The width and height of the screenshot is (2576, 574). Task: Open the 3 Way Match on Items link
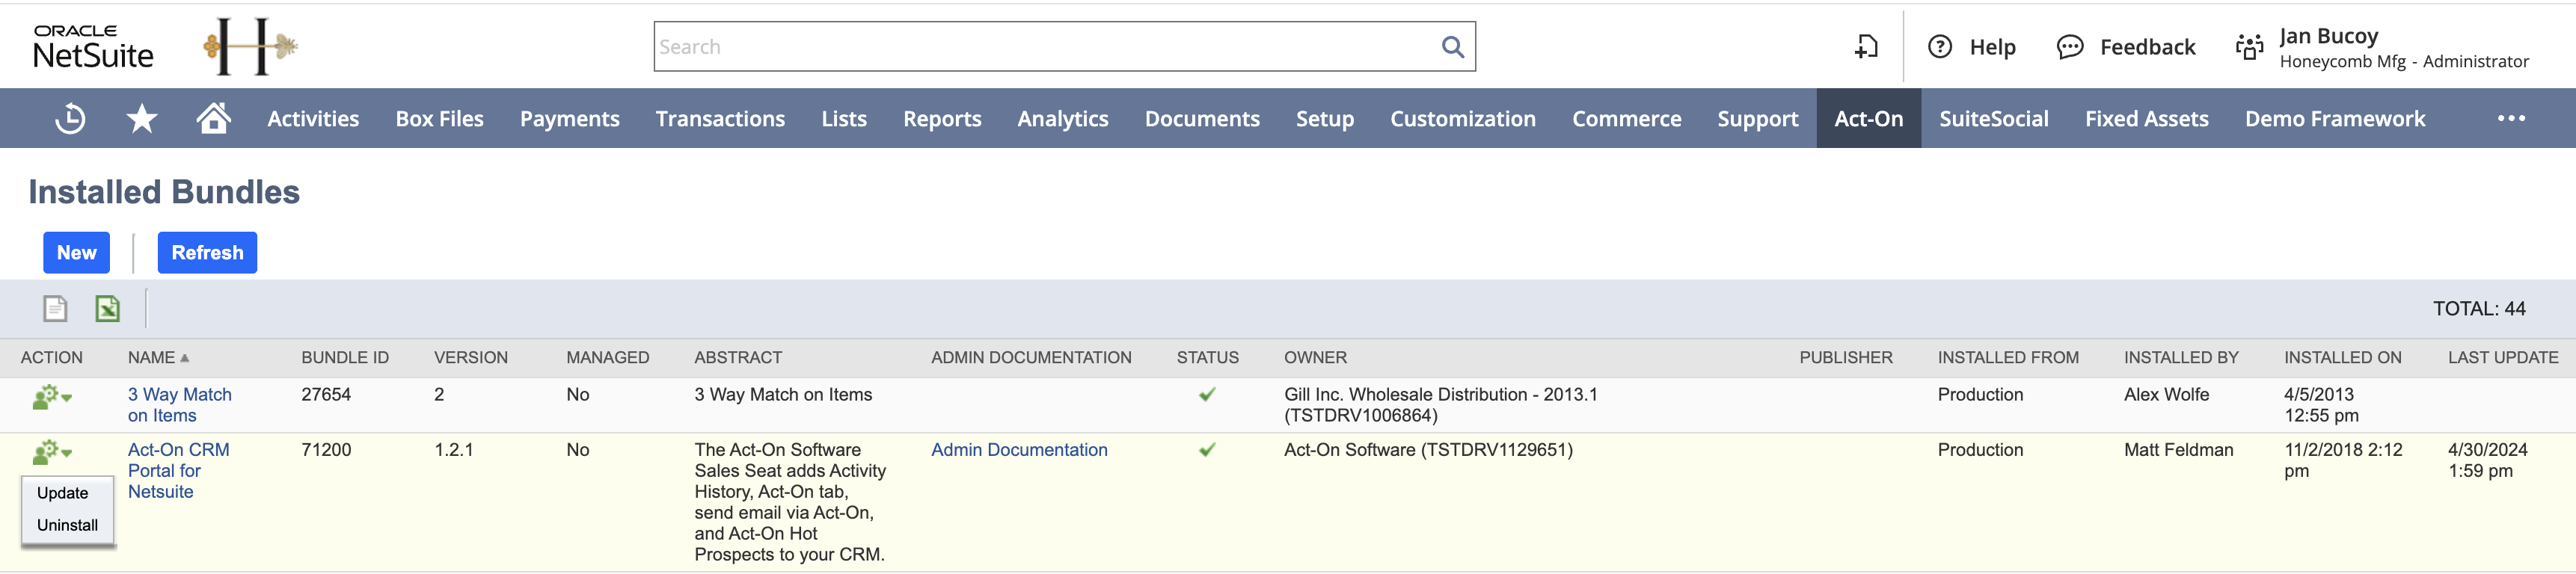pos(180,405)
